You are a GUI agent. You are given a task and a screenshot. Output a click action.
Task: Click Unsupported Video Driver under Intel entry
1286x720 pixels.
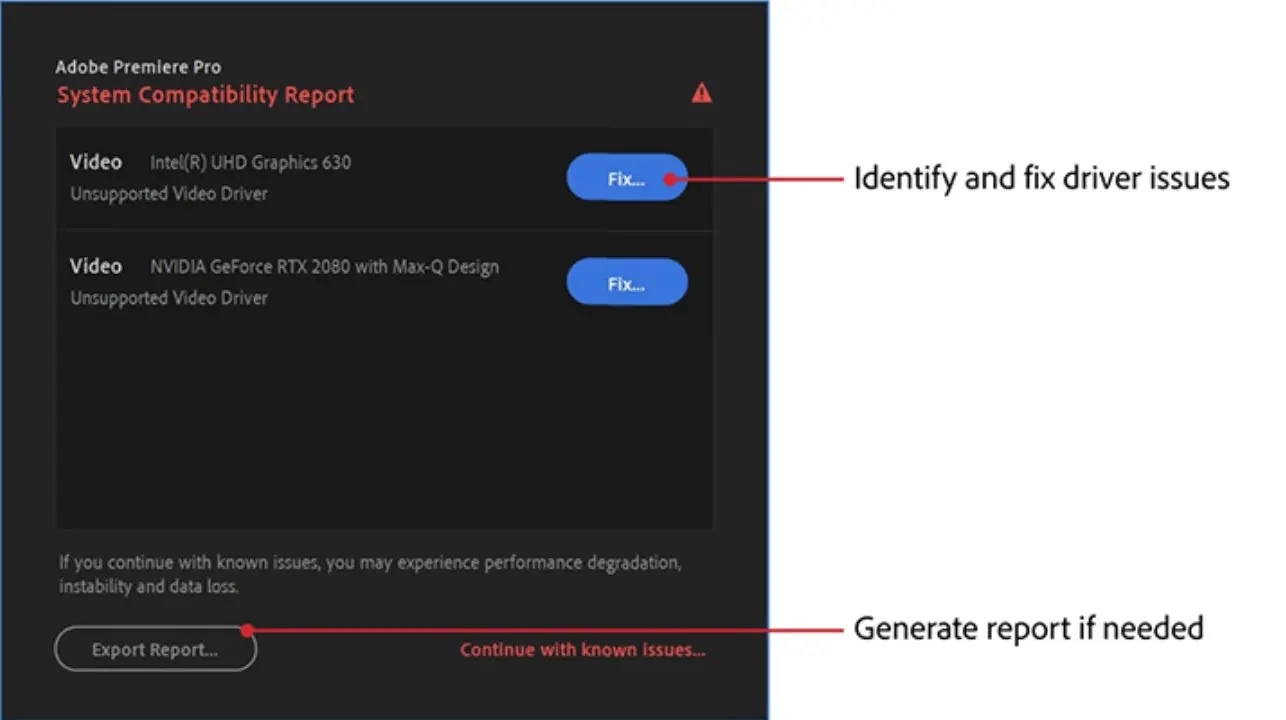[168, 194]
